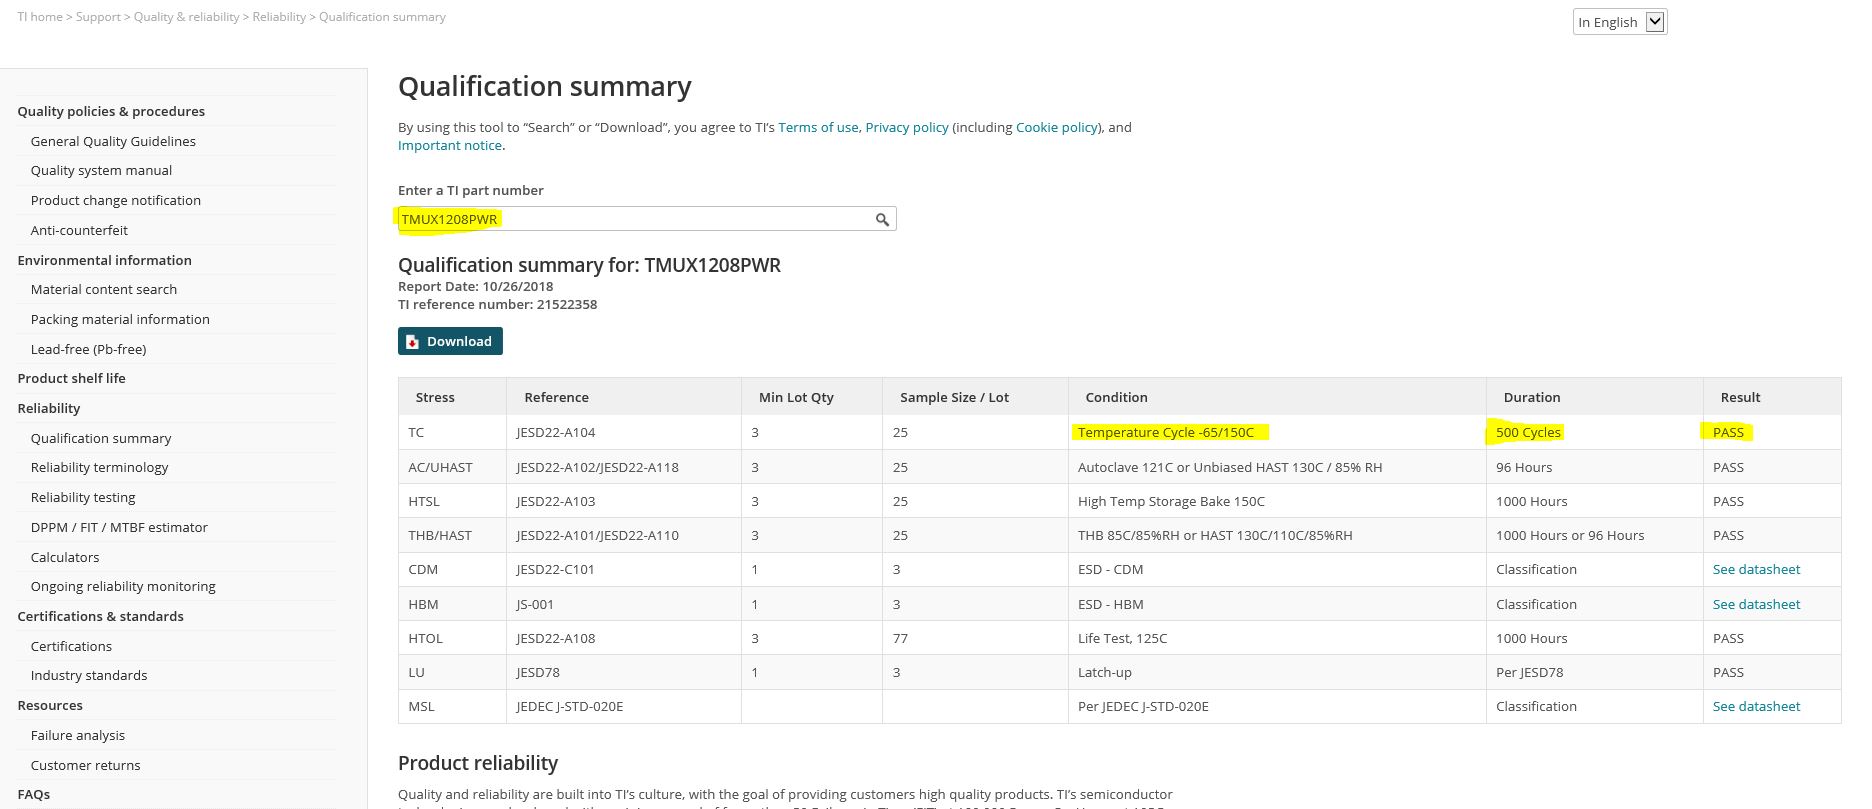Open FAQs section in sidebar
Image resolution: width=1872 pixels, height=809 pixels.
pos(33,794)
